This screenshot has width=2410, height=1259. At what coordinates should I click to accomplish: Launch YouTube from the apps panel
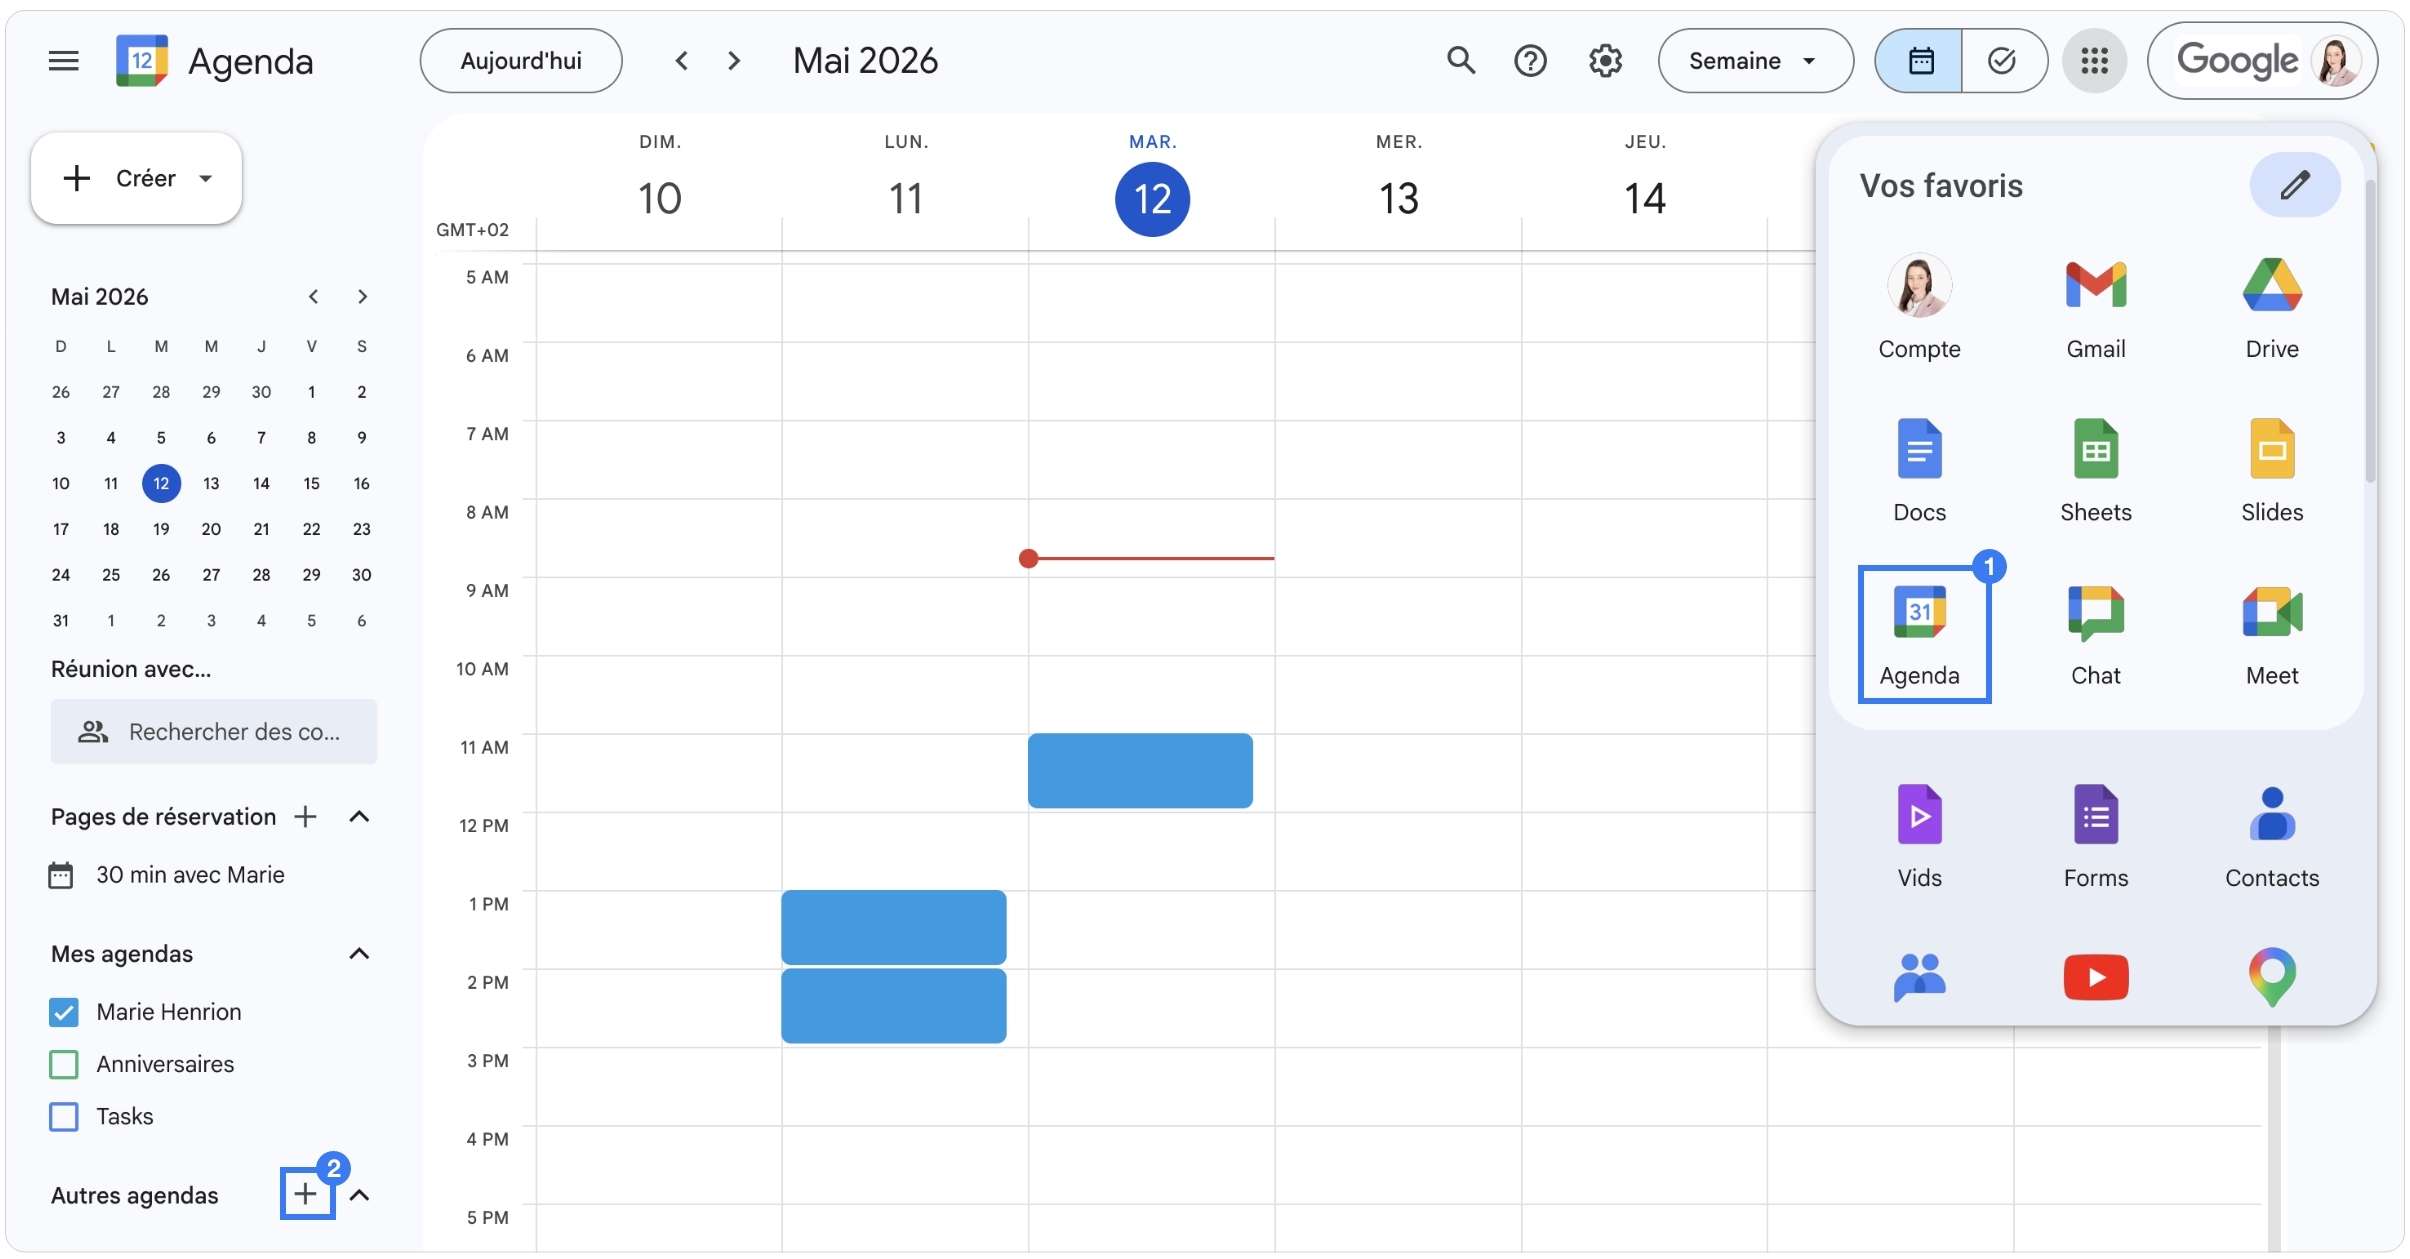tap(2096, 977)
